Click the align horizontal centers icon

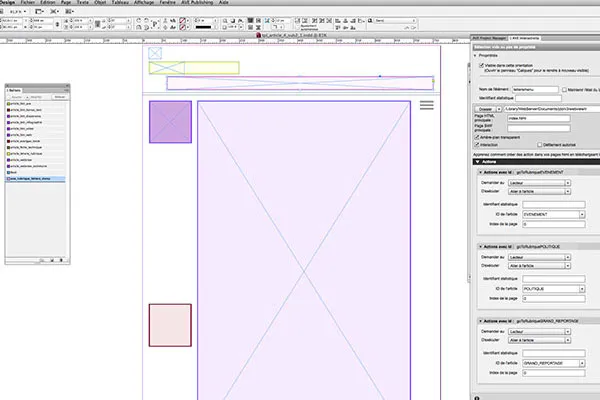[346, 21]
